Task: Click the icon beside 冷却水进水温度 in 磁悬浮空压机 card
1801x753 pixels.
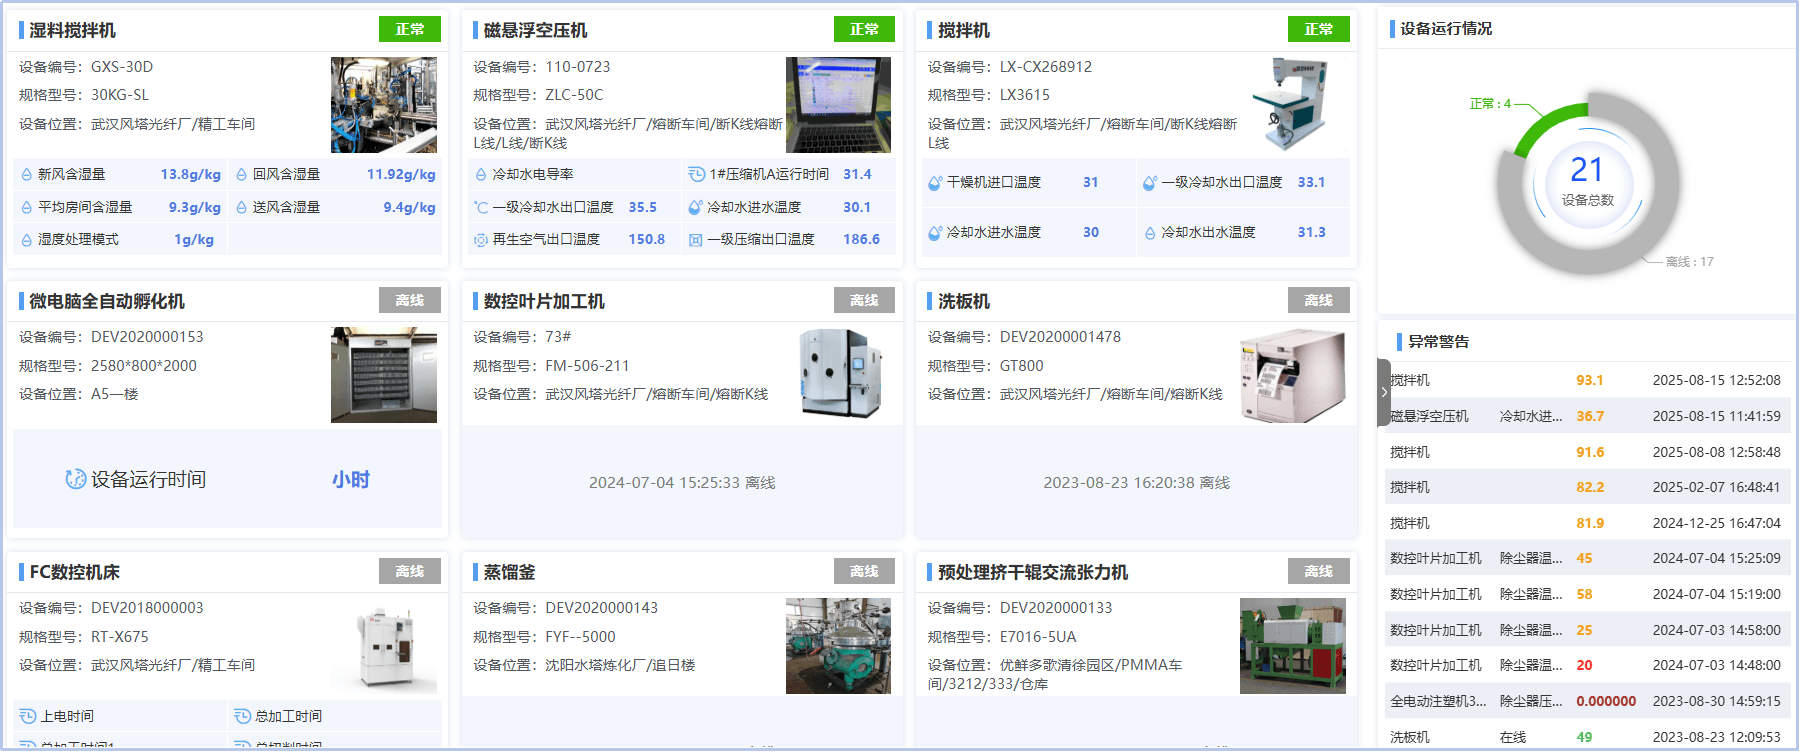Action: click(696, 208)
